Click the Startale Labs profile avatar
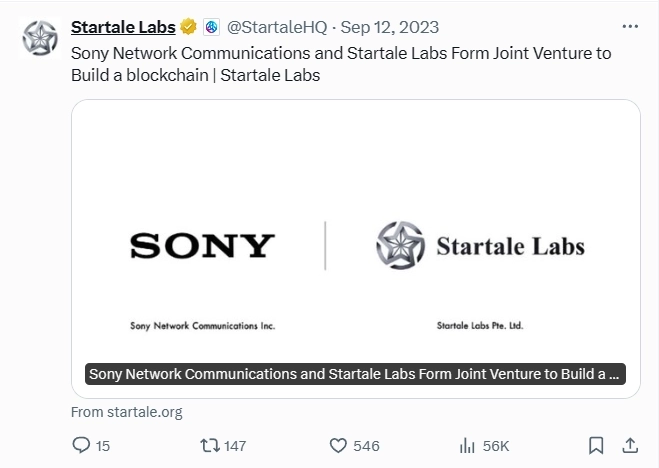This screenshot has width=659, height=468. click(x=40, y=37)
